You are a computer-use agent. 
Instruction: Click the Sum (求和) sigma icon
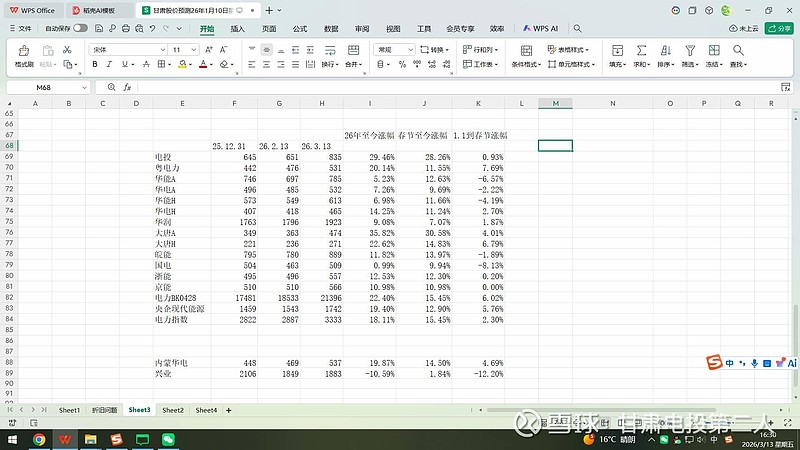(640, 50)
